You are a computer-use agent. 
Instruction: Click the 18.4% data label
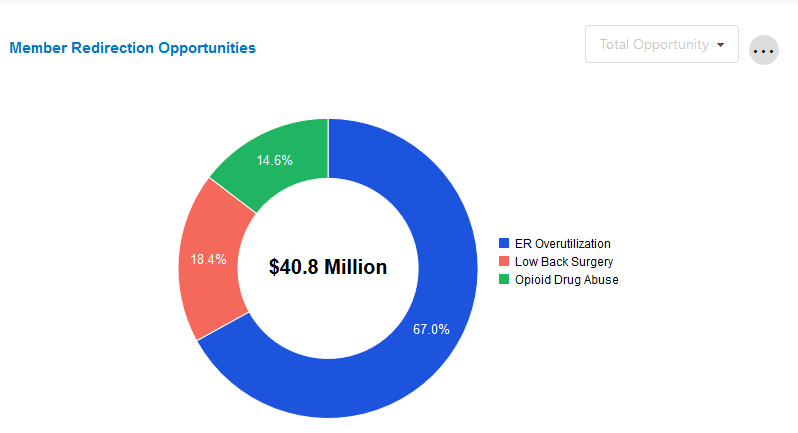pos(209,259)
